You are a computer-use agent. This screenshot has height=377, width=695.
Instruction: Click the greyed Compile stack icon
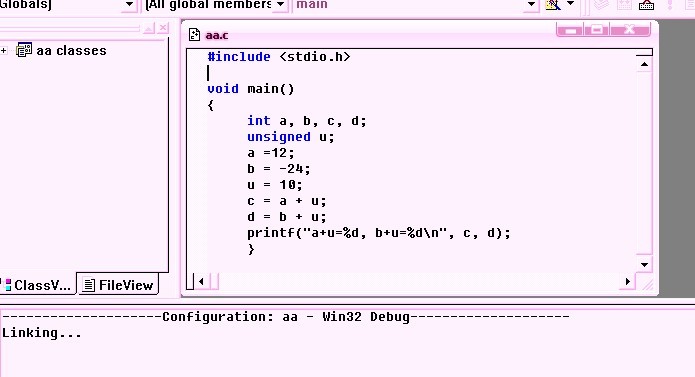tap(601, 4)
